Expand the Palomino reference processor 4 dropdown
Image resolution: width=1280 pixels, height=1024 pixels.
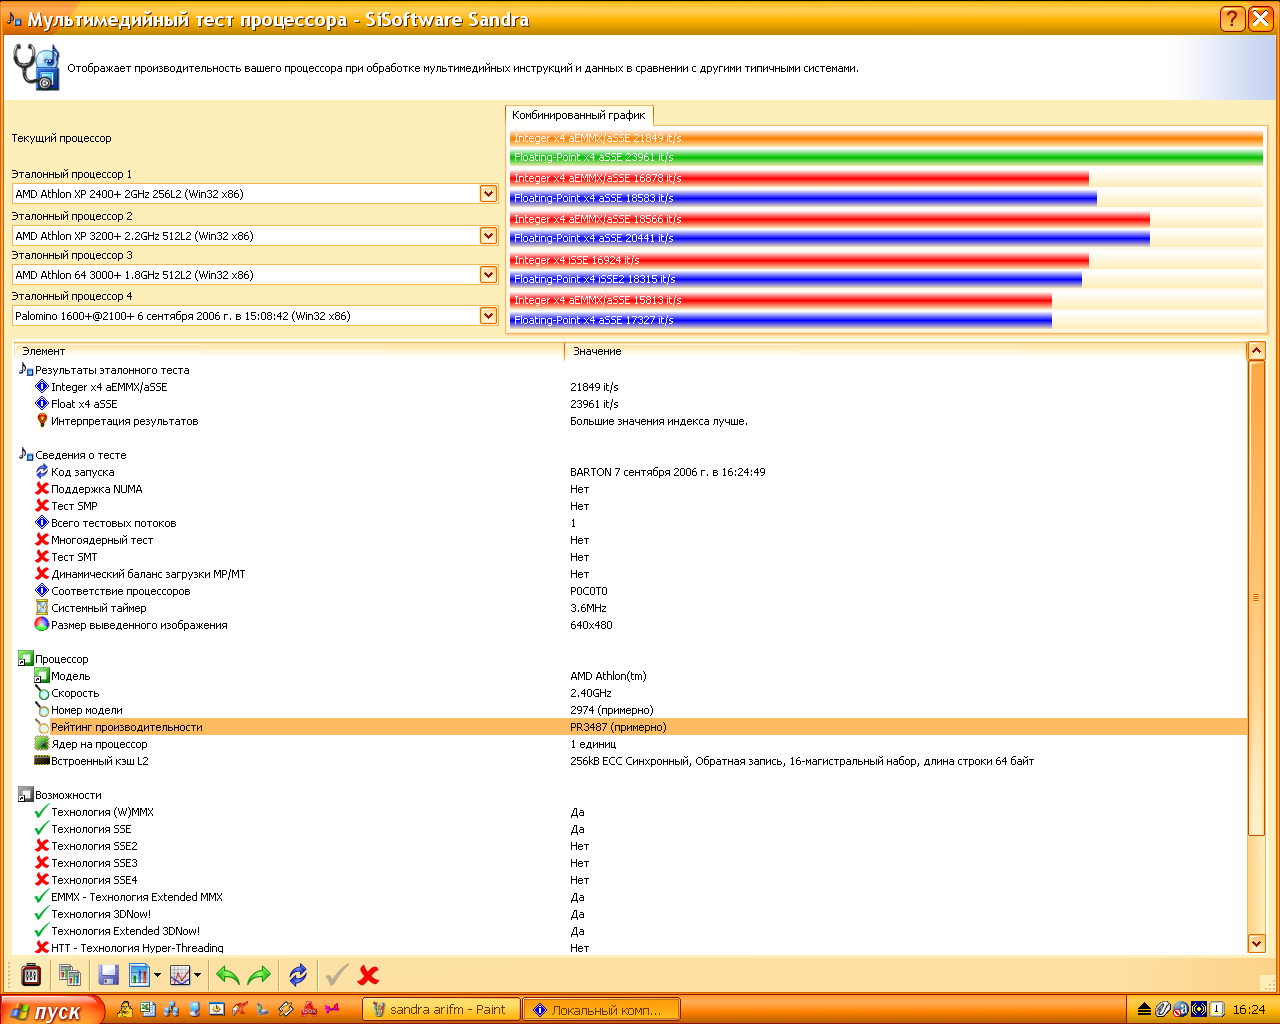(488, 316)
